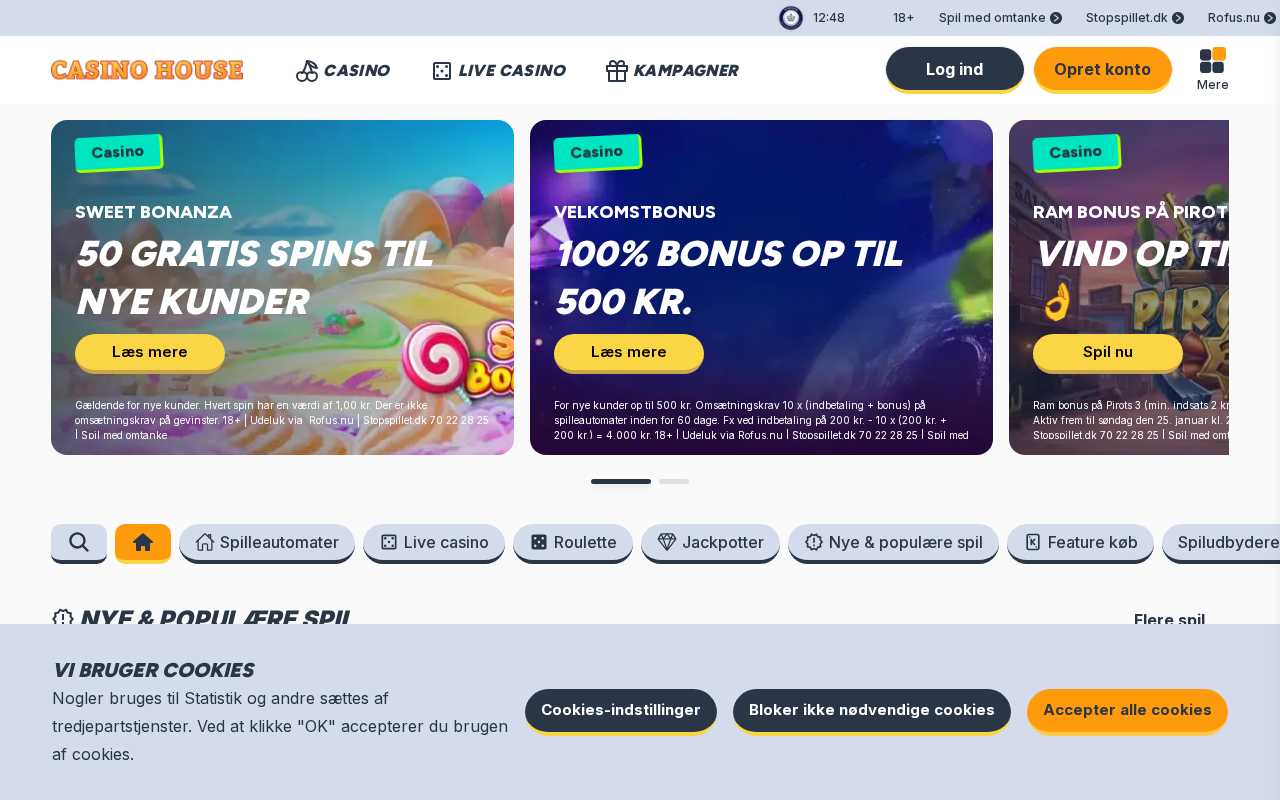Select the Spilleautomater category tab
The height and width of the screenshot is (800, 1280).
[267, 542]
